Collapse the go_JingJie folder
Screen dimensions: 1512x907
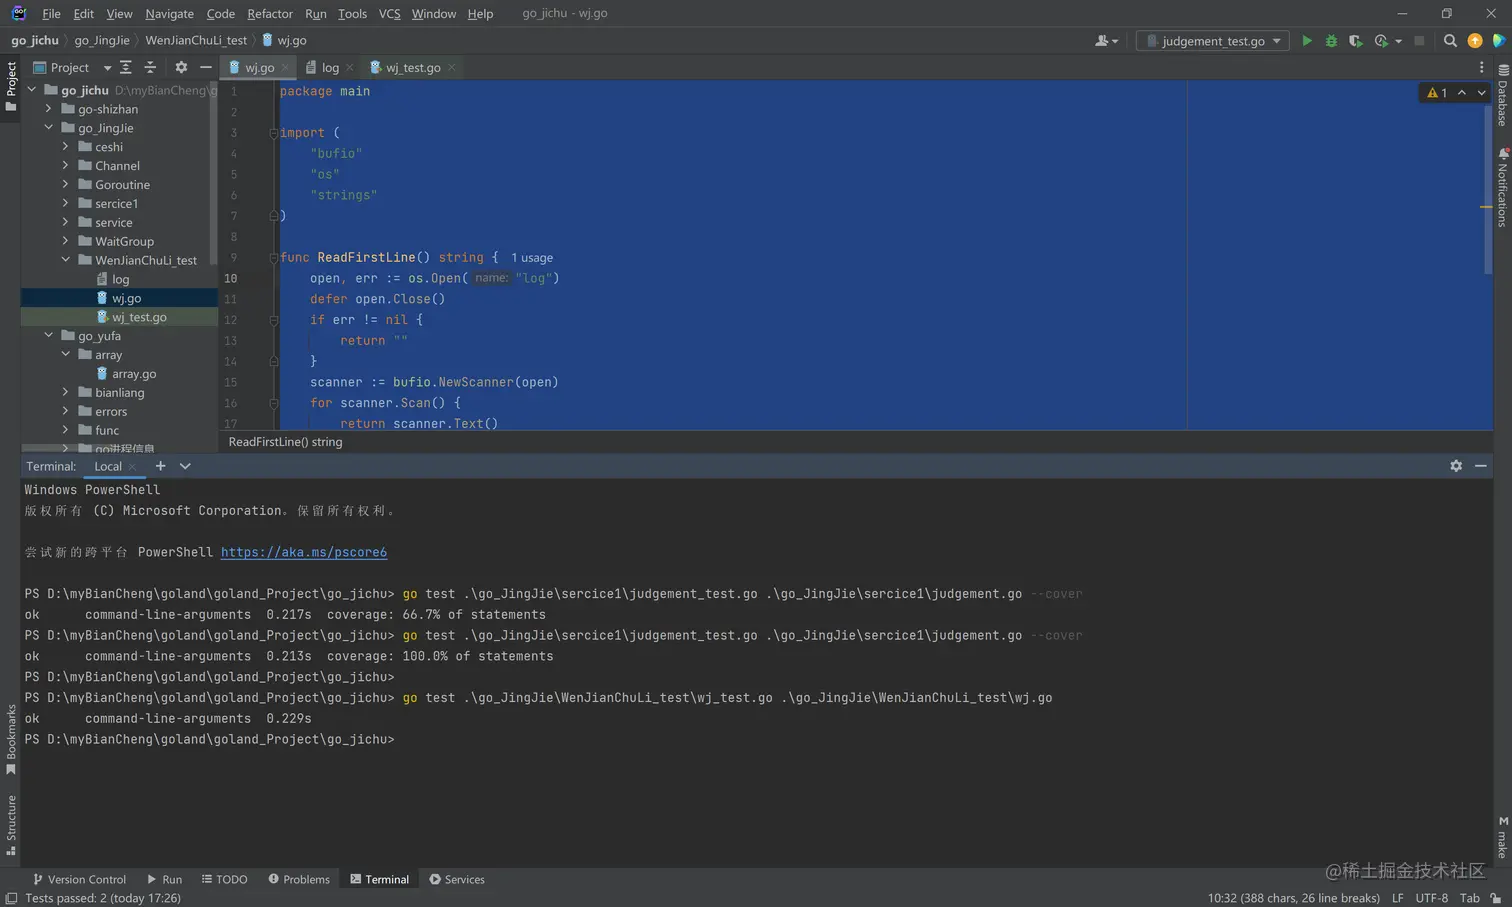click(x=48, y=128)
